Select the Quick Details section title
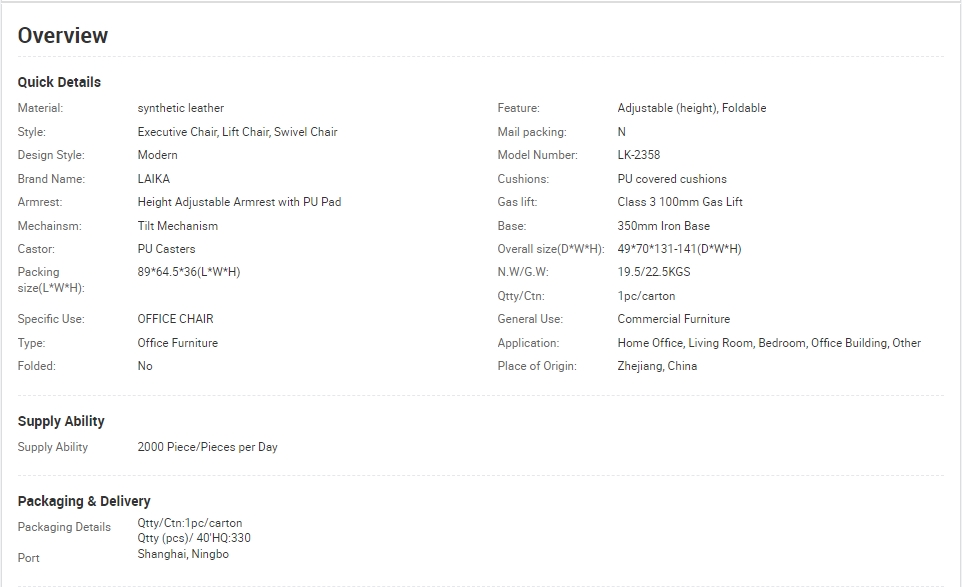Screen dimensions: 962x587 pos(59,82)
